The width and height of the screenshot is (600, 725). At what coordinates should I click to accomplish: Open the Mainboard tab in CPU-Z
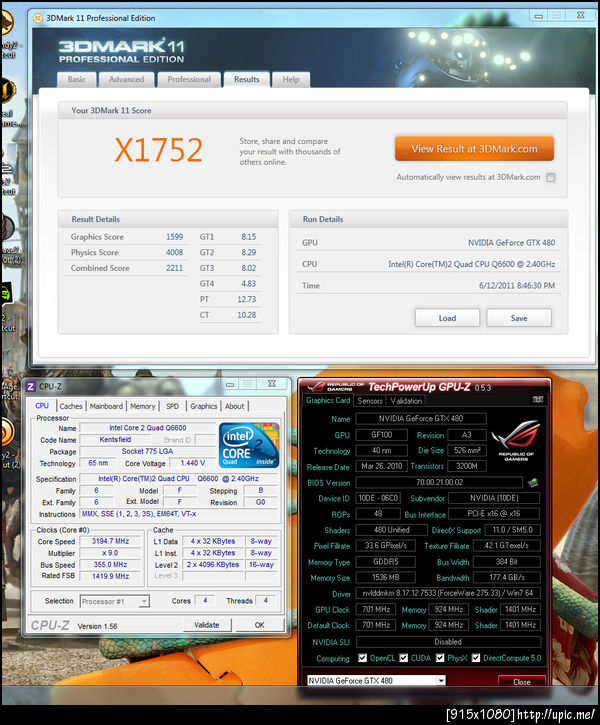click(106, 406)
